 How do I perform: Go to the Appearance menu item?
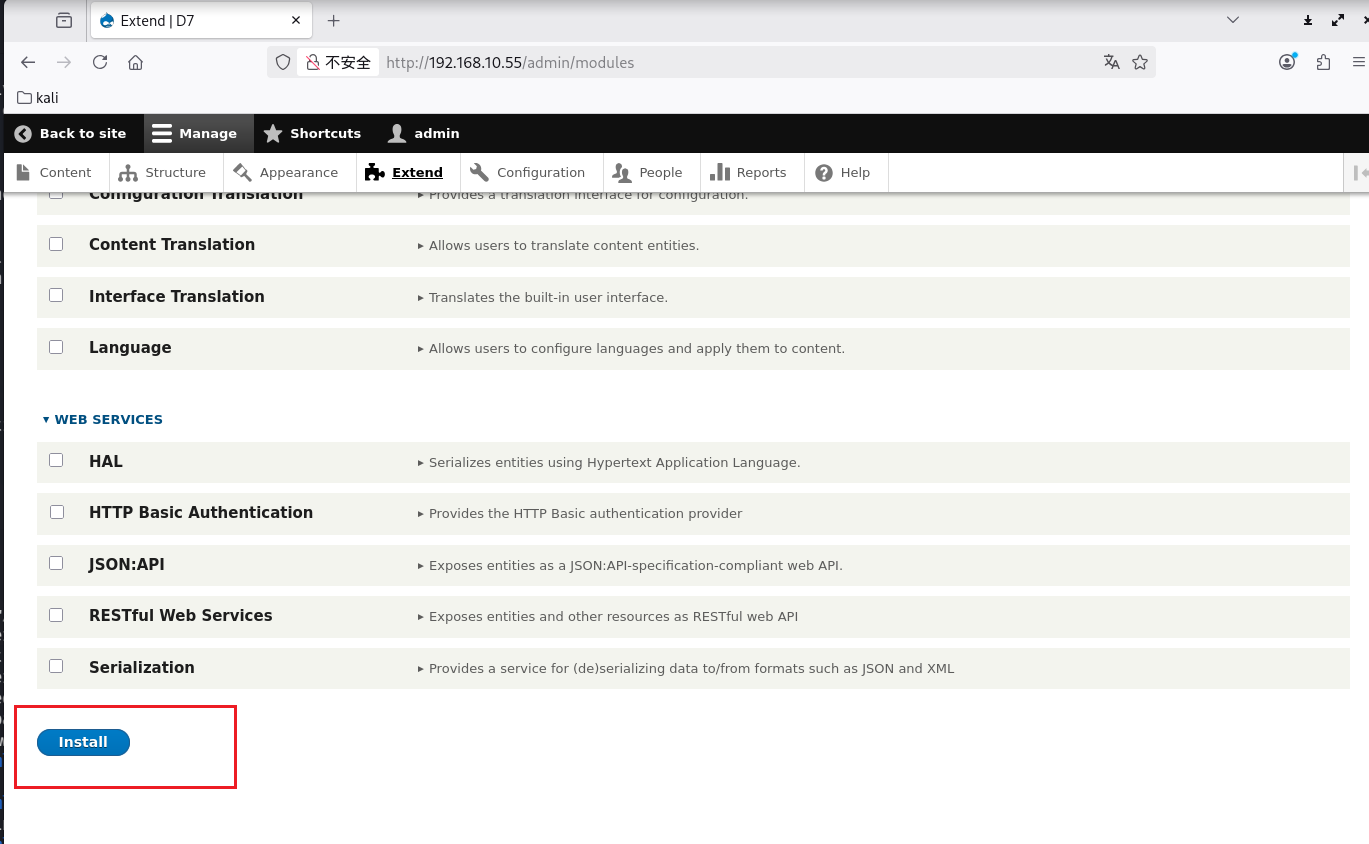(288, 172)
